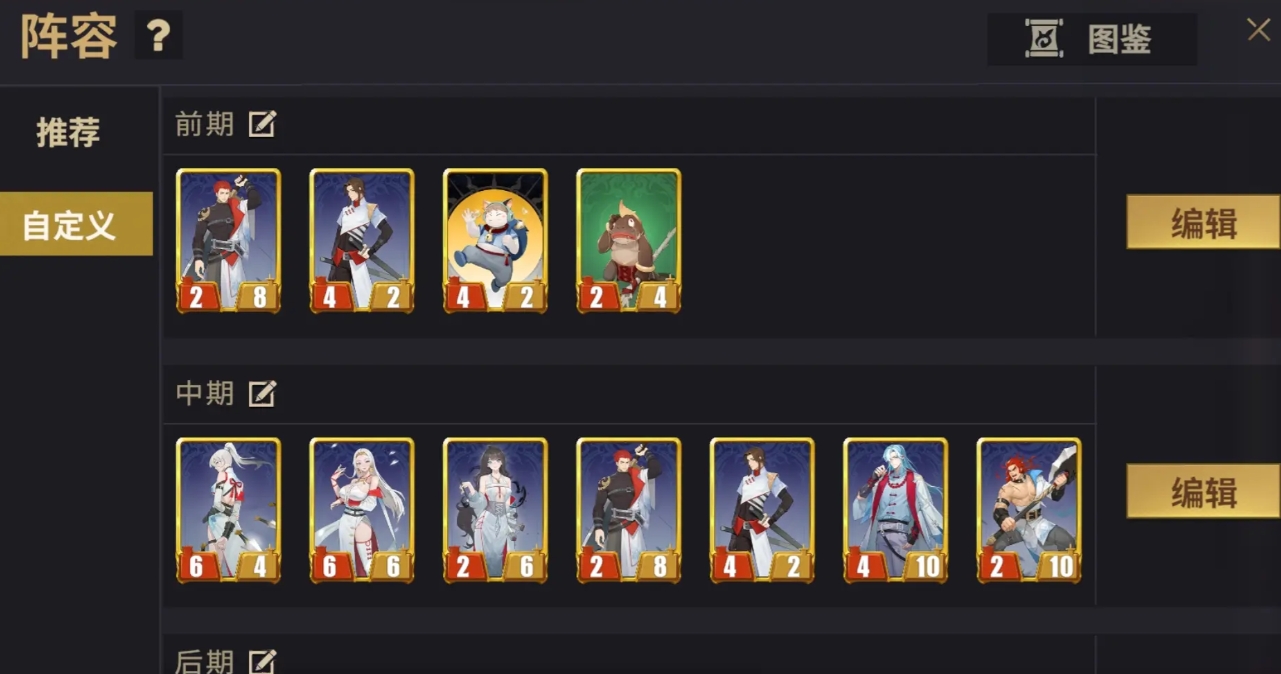
Task: Select the 自定义 tab
Action: click(76, 224)
